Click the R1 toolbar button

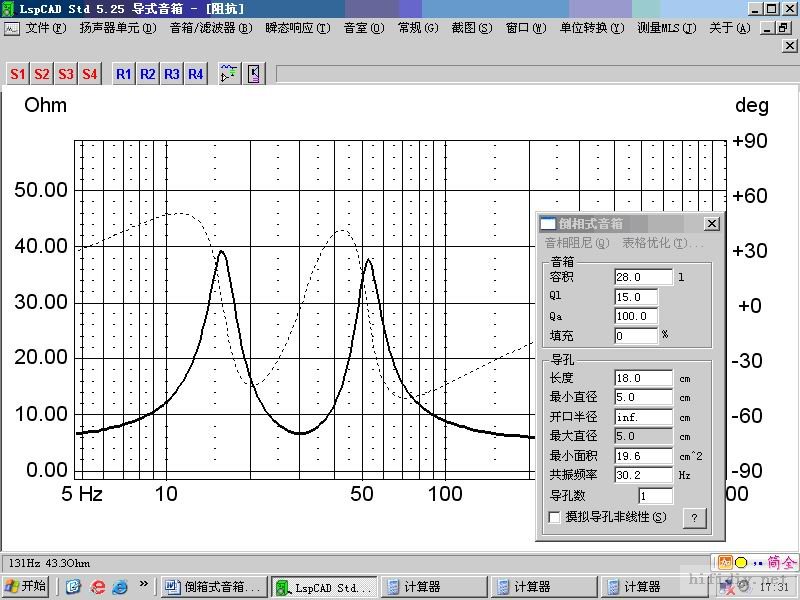124,74
